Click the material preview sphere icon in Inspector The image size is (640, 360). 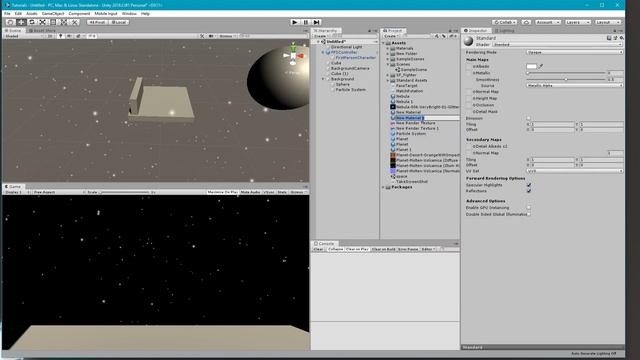tap(469, 41)
